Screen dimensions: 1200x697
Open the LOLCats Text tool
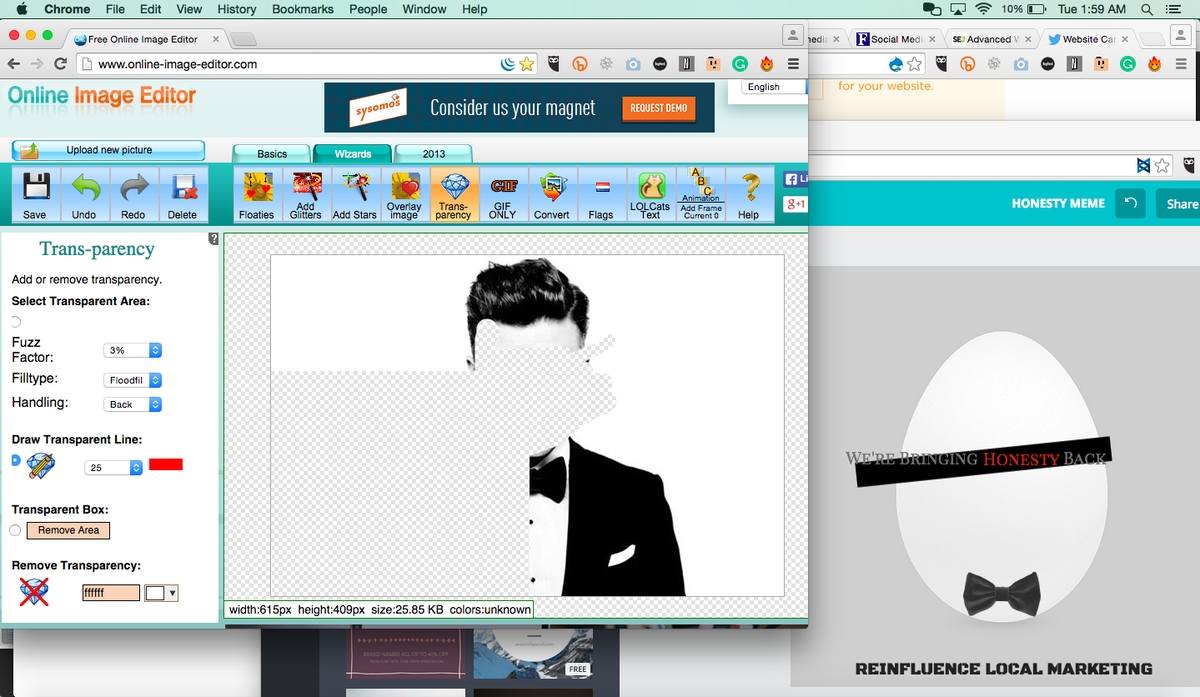point(650,193)
